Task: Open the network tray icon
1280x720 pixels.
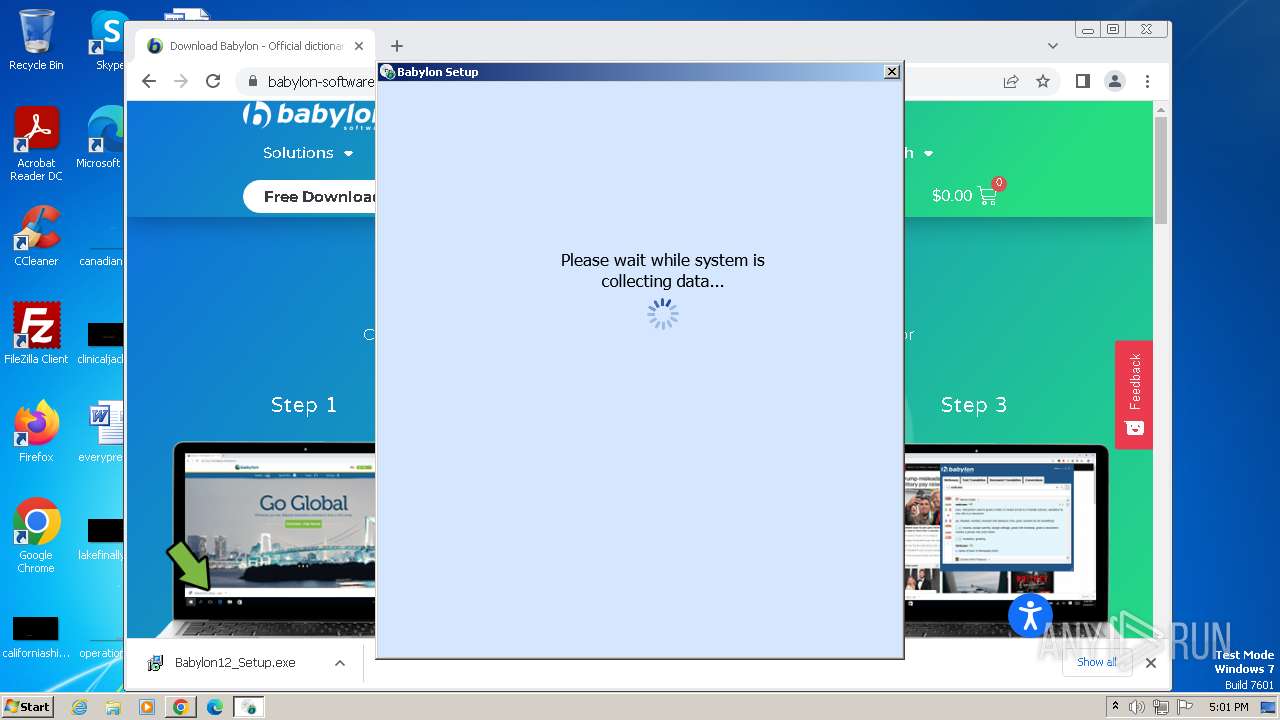Action: click(1161, 707)
